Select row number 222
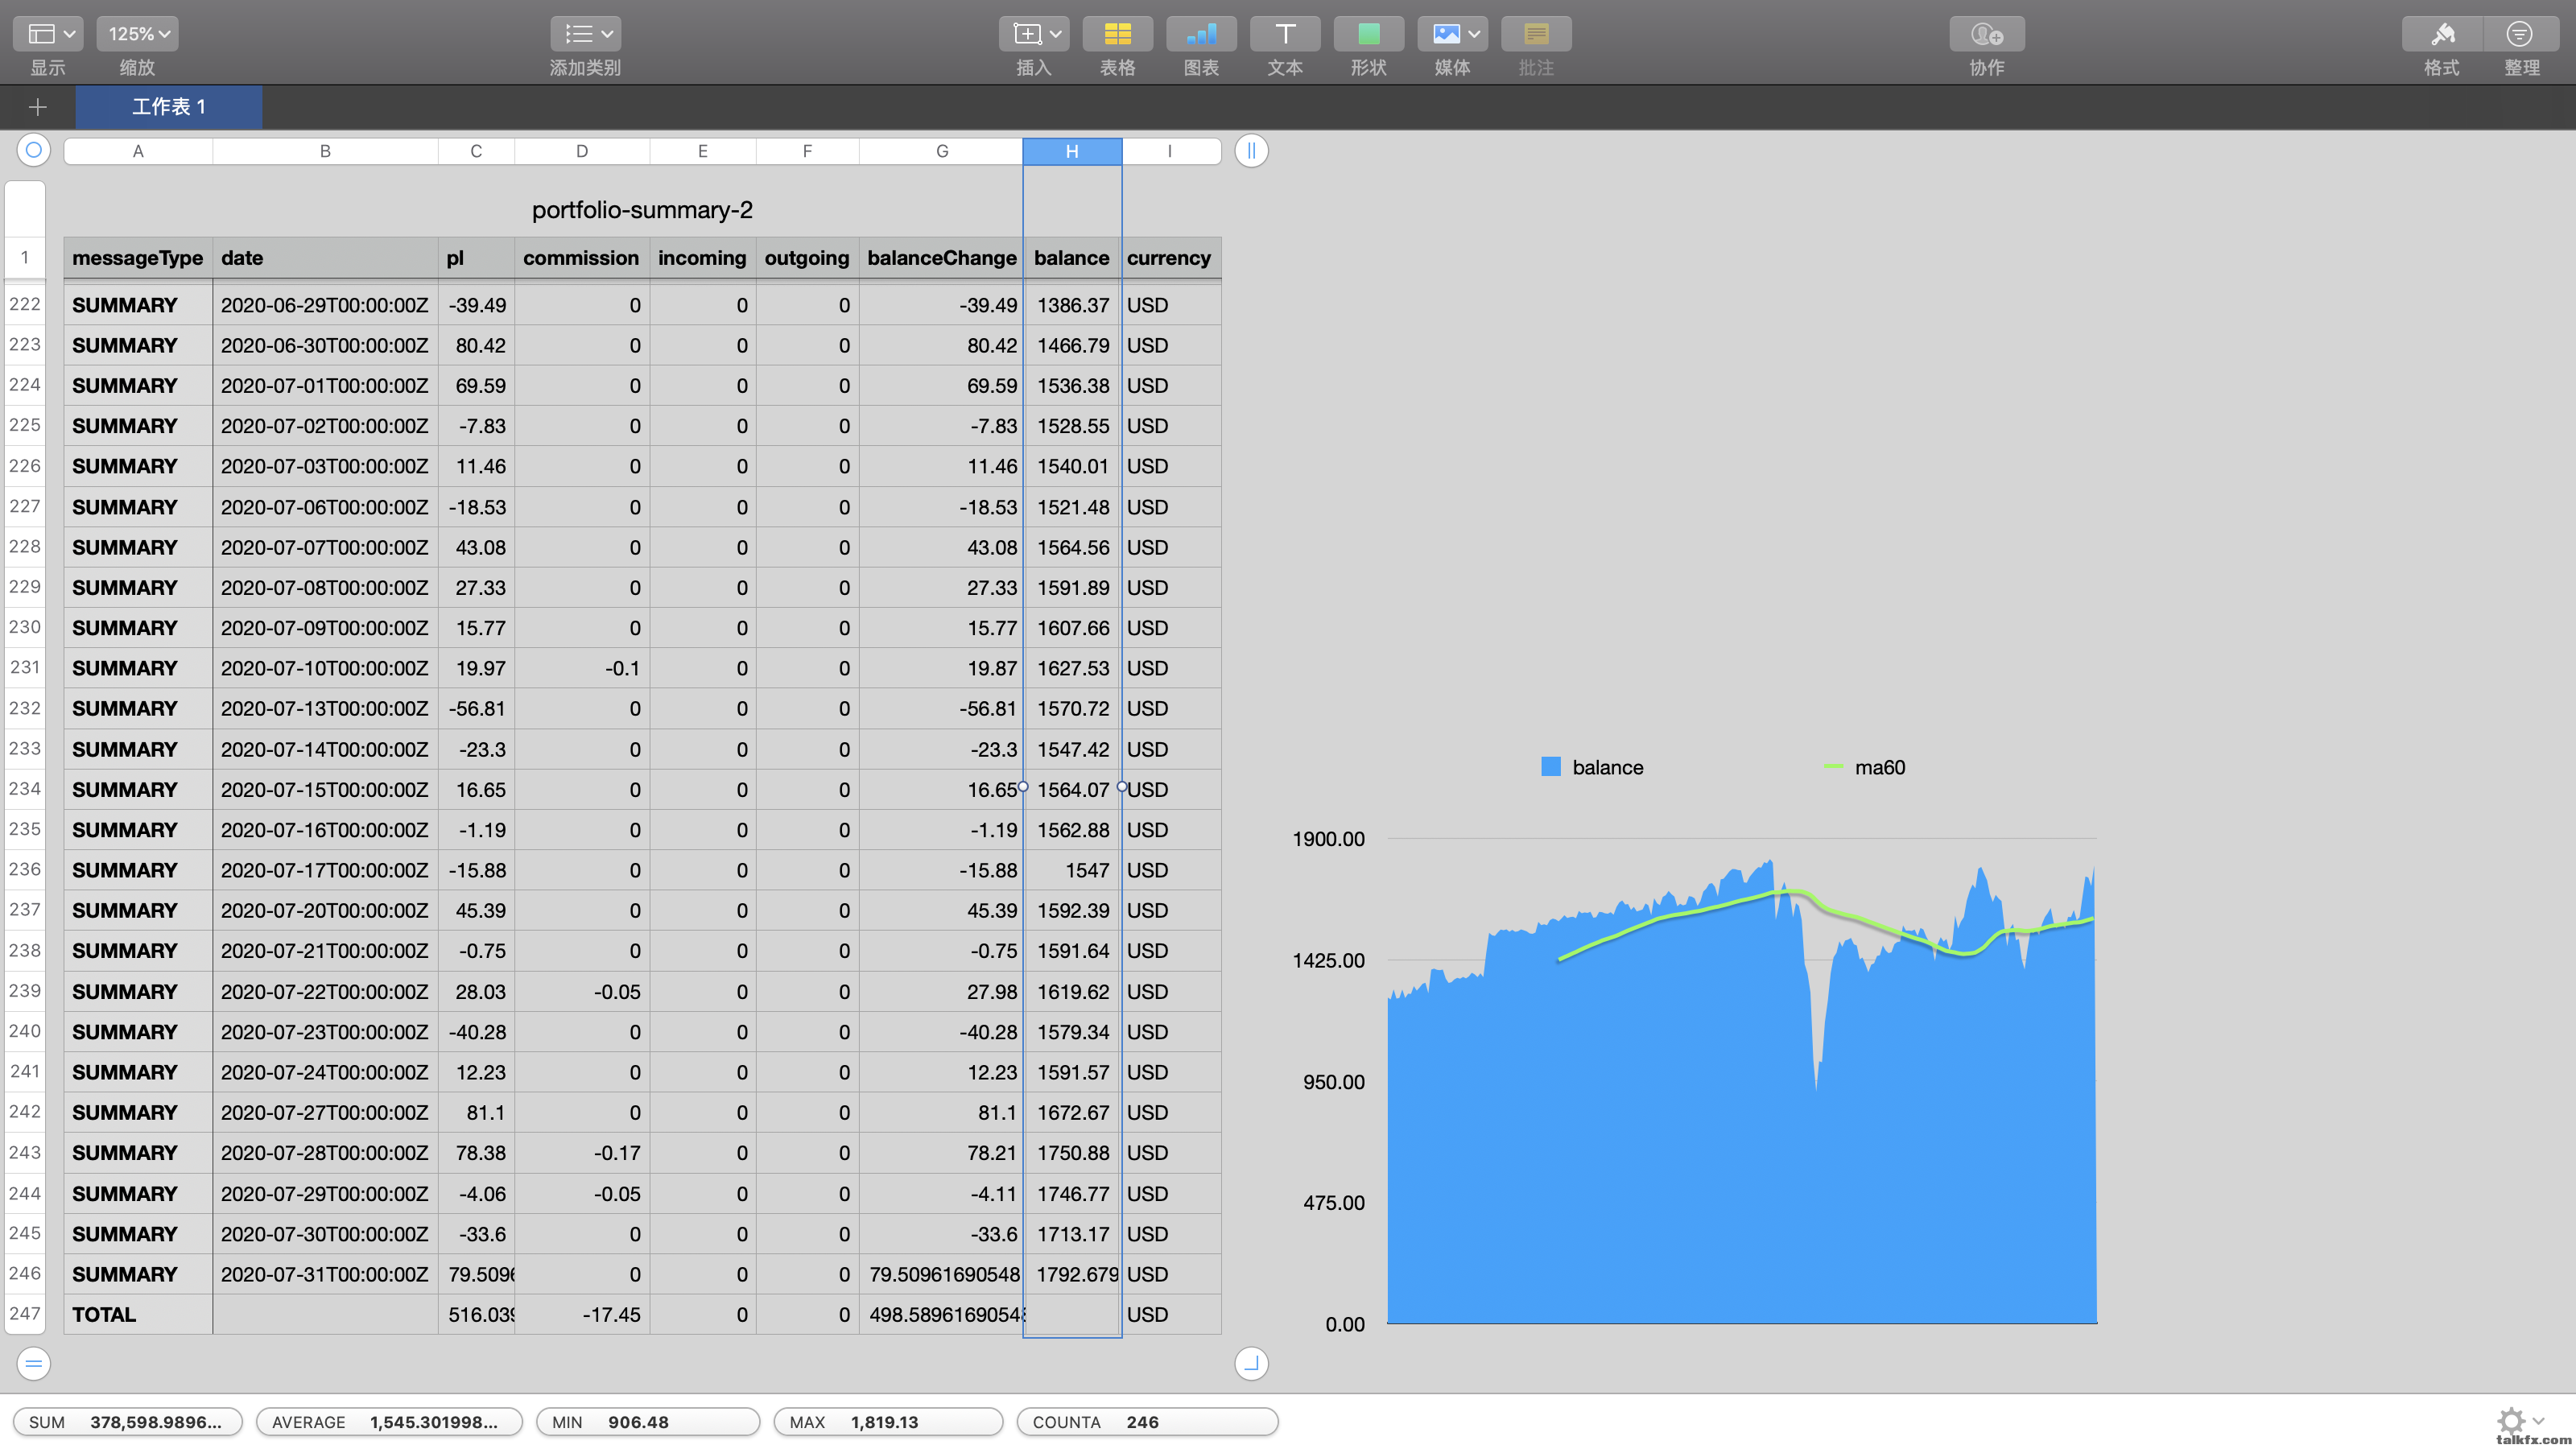This screenshot has width=2576, height=1449. click(25, 304)
